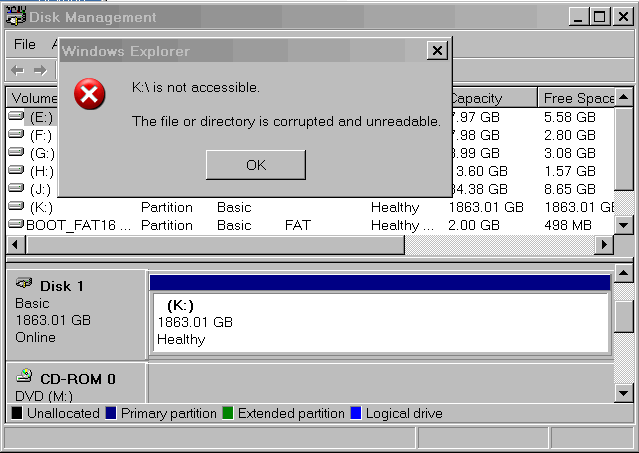Click the 1.57 GB free space value
The height and width of the screenshot is (453, 639).
point(570,171)
